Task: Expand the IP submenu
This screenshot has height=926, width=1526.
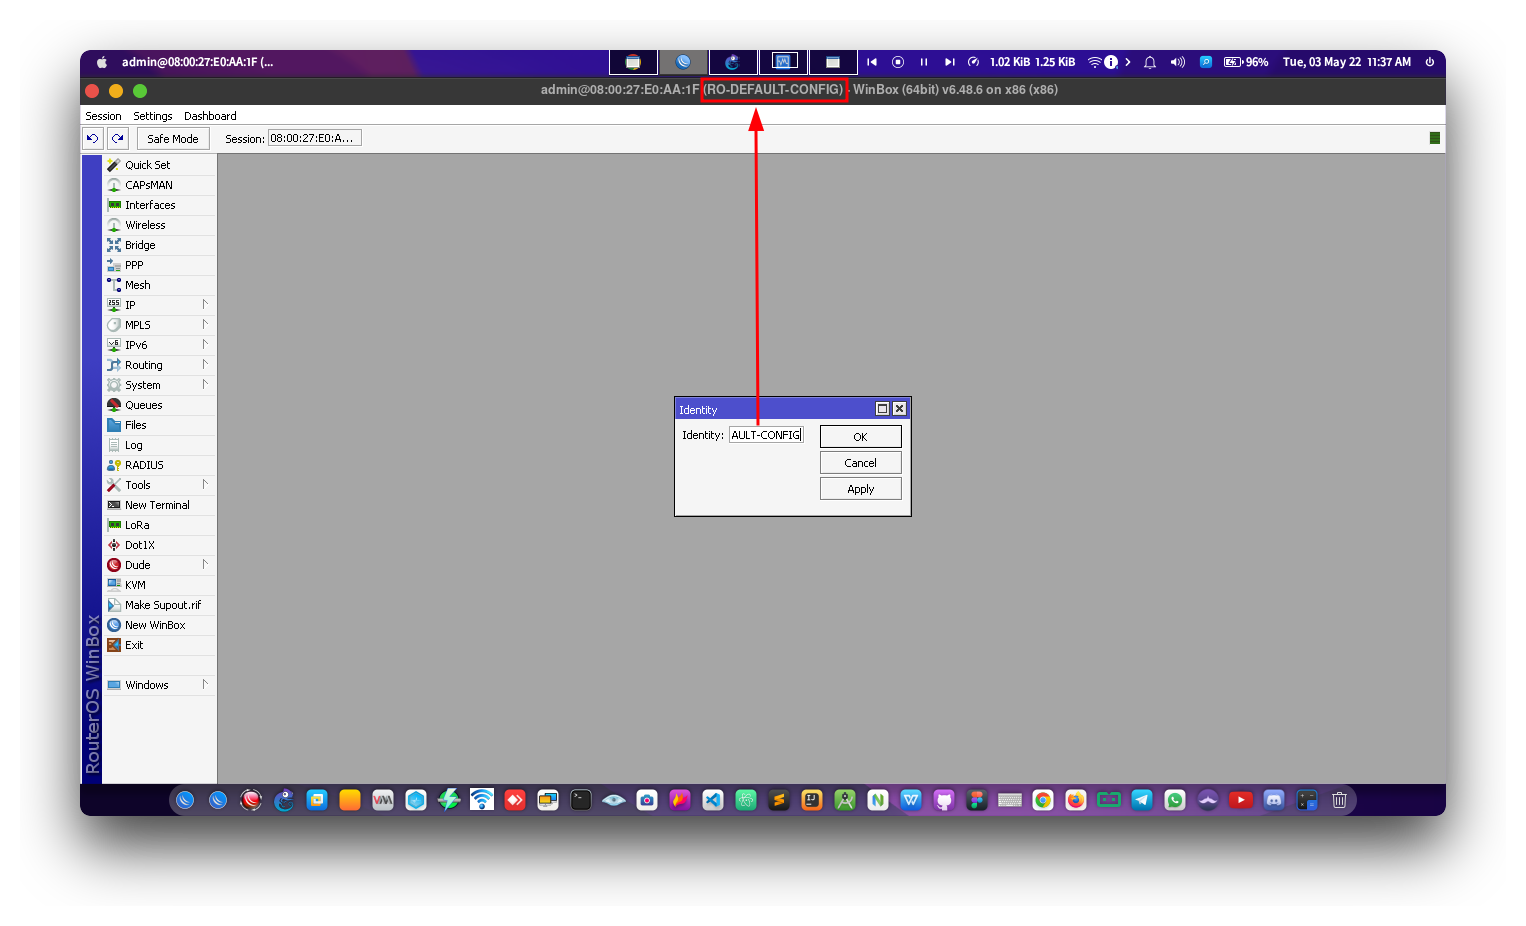Action: point(128,304)
